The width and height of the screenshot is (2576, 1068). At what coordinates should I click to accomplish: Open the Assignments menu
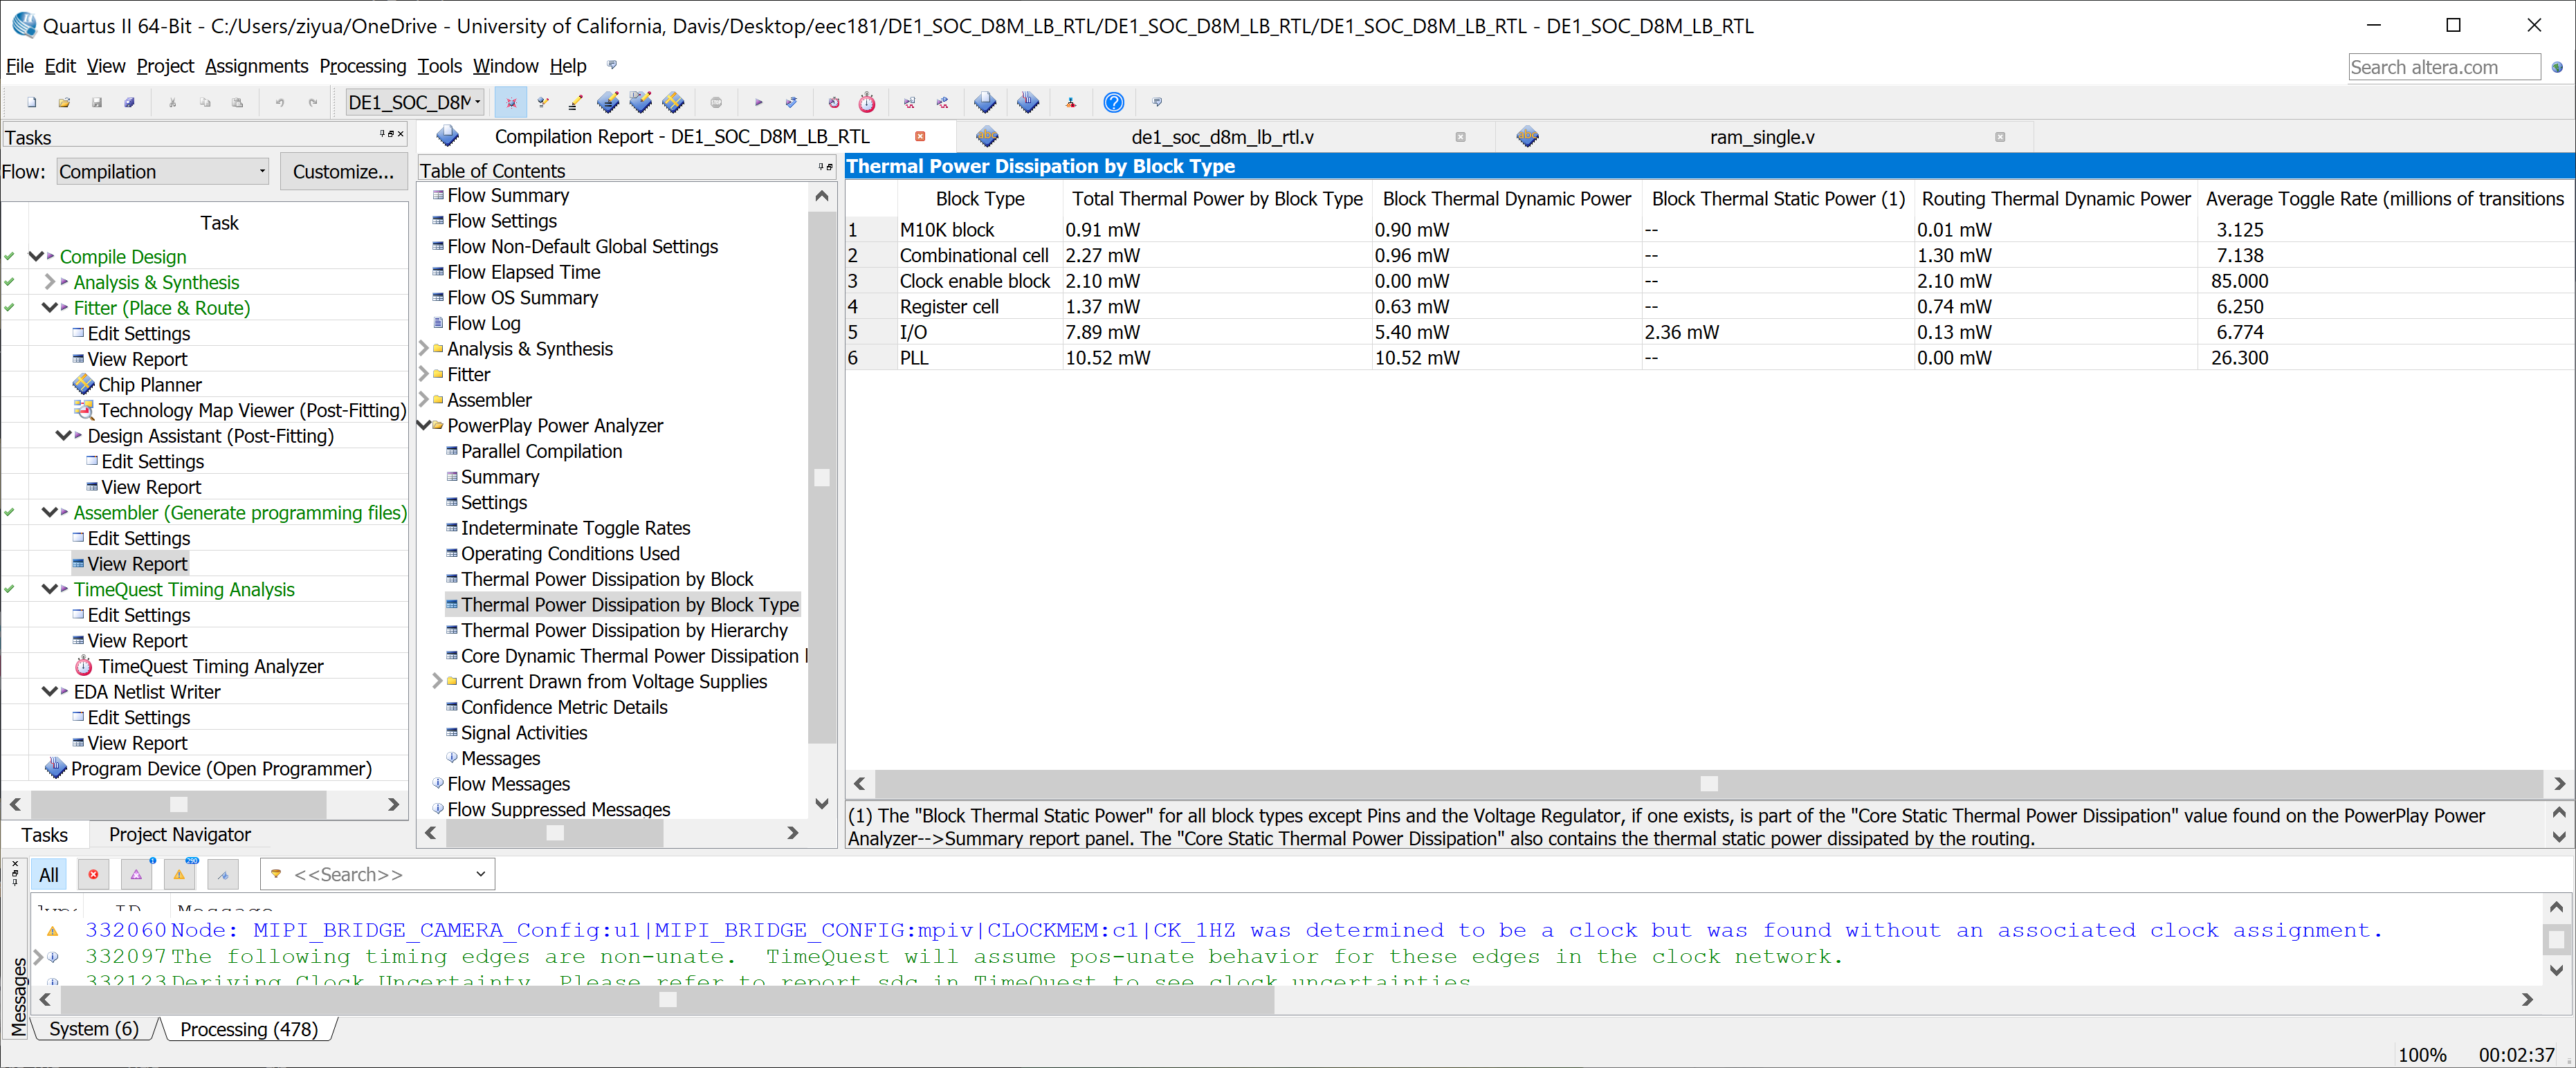(x=256, y=66)
